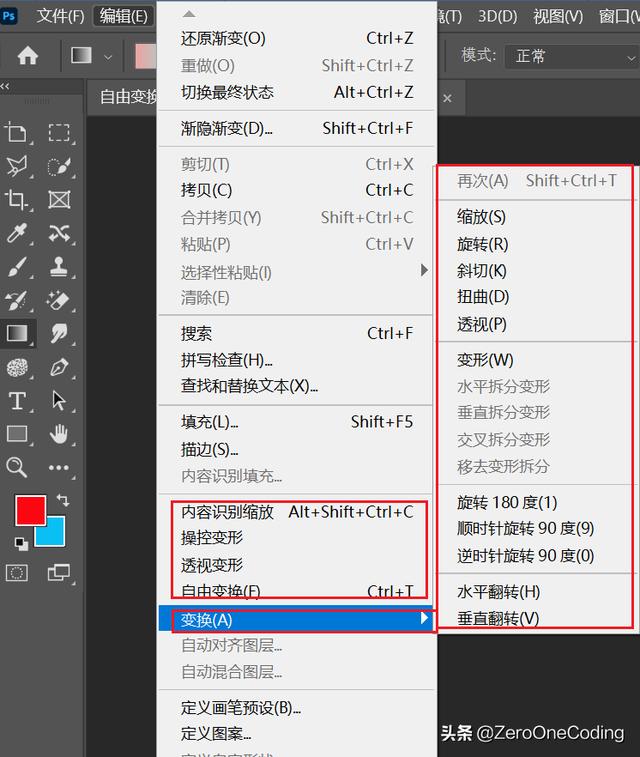Click 旋转 180 度(1) submenu entry
640x757 pixels.
507,502
